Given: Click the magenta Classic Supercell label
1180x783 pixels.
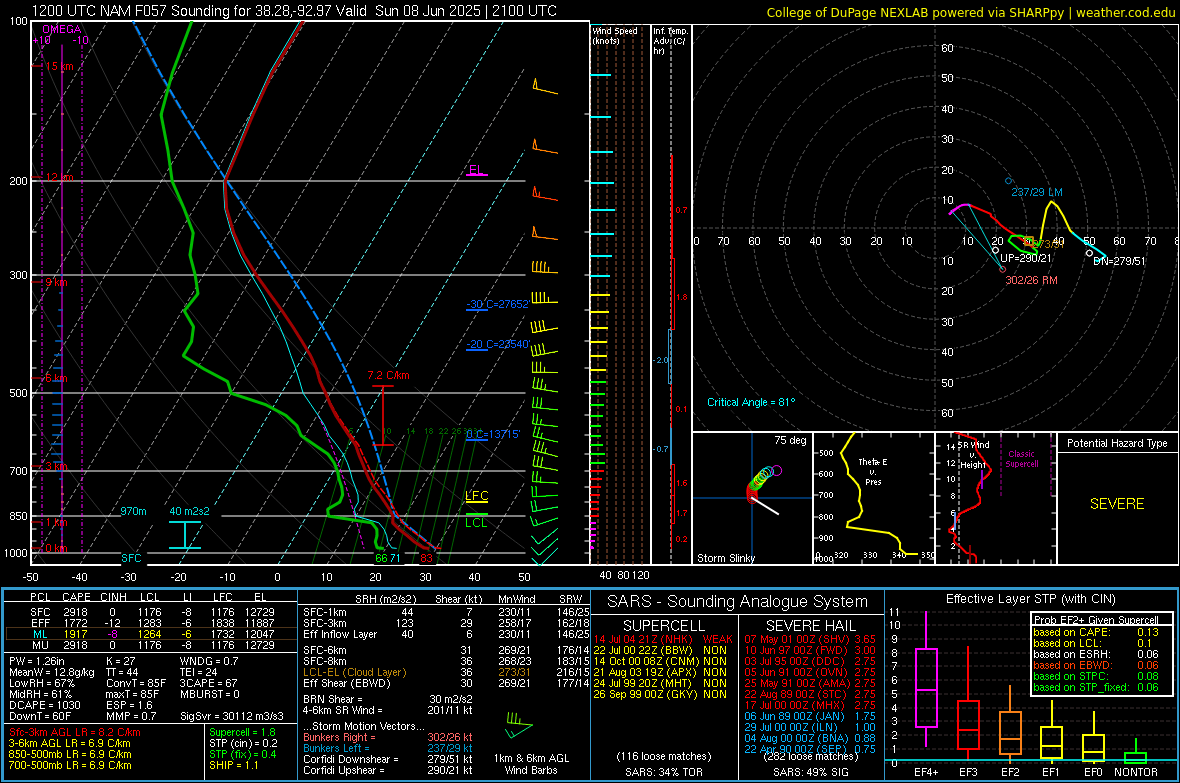Looking at the screenshot, I should tap(1022, 459).
